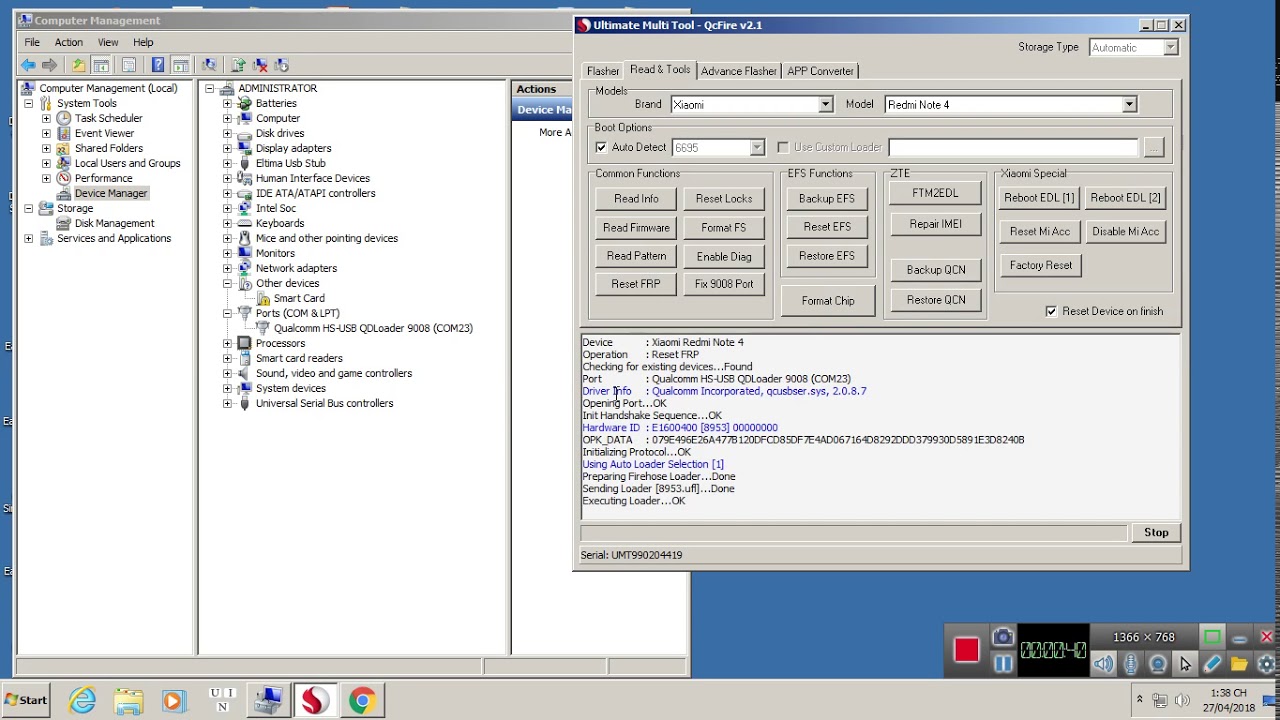This screenshot has width=1280, height=720.
Task: Open Internet Explorer from the taskbar
Action: coord(82,701)
